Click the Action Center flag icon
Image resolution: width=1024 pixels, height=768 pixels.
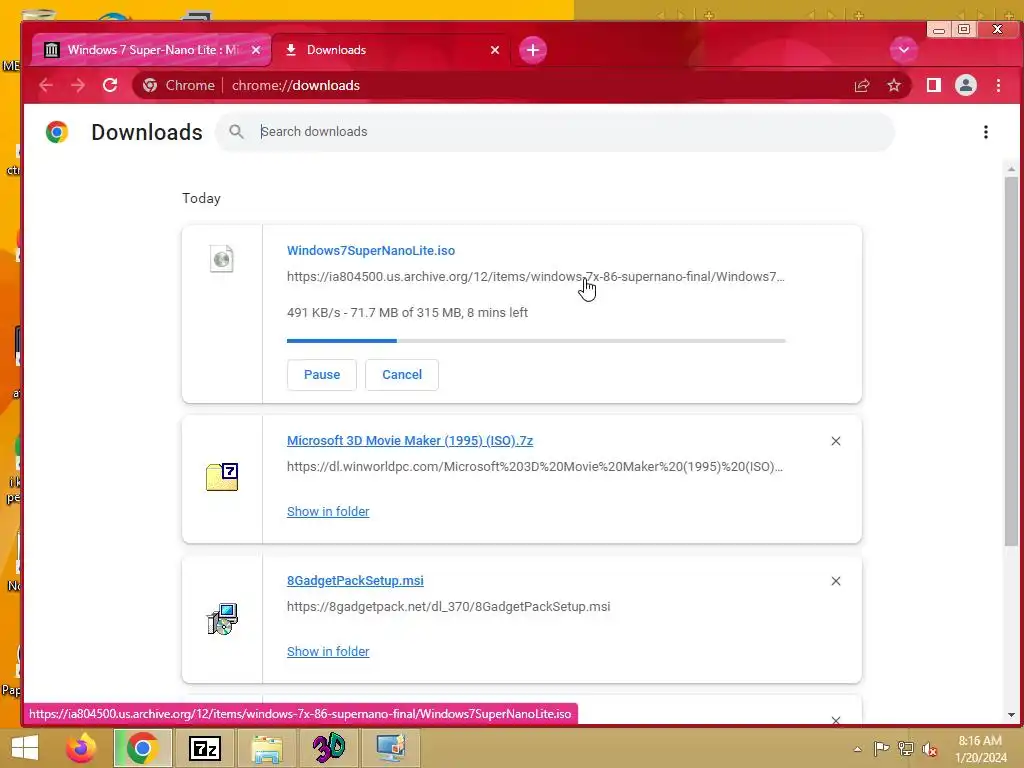(882, 749)
